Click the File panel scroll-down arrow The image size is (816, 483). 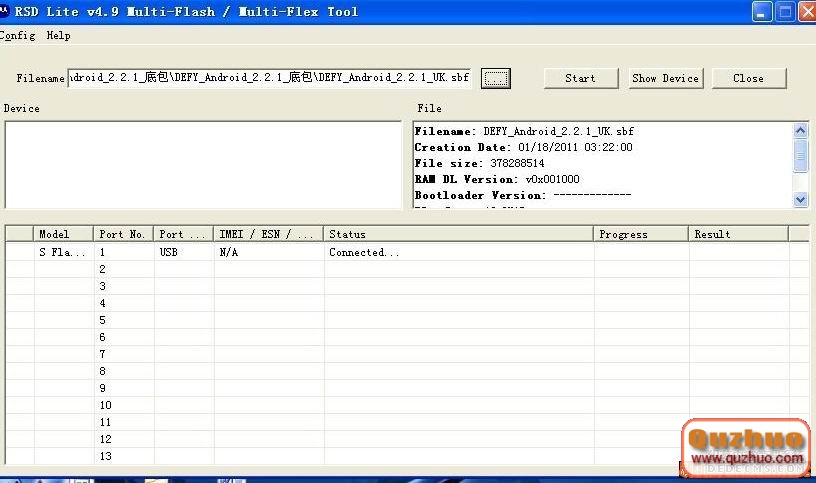point(800,199)
